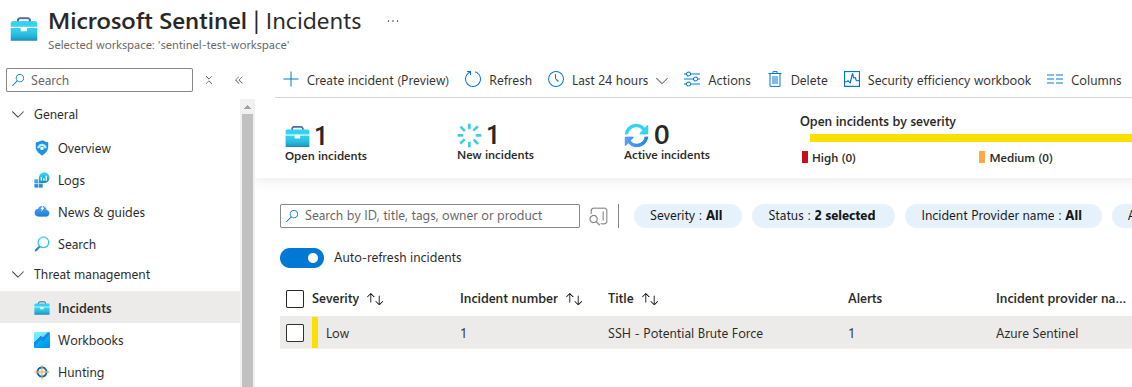Open Security efficiency workbook
This screenshot has height=387, width=1132.
point(937,80)
